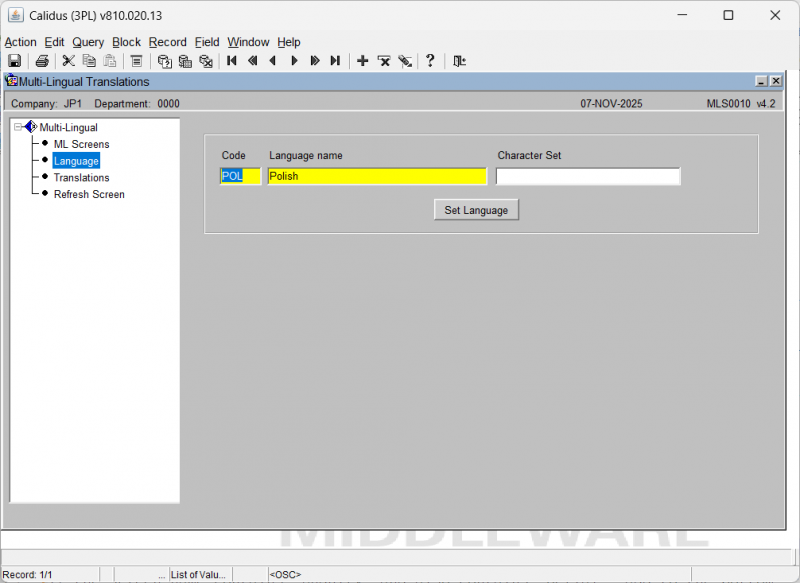Open the Record menu
The height and width of the screenshot is (583, 800).
pos(167,42)
